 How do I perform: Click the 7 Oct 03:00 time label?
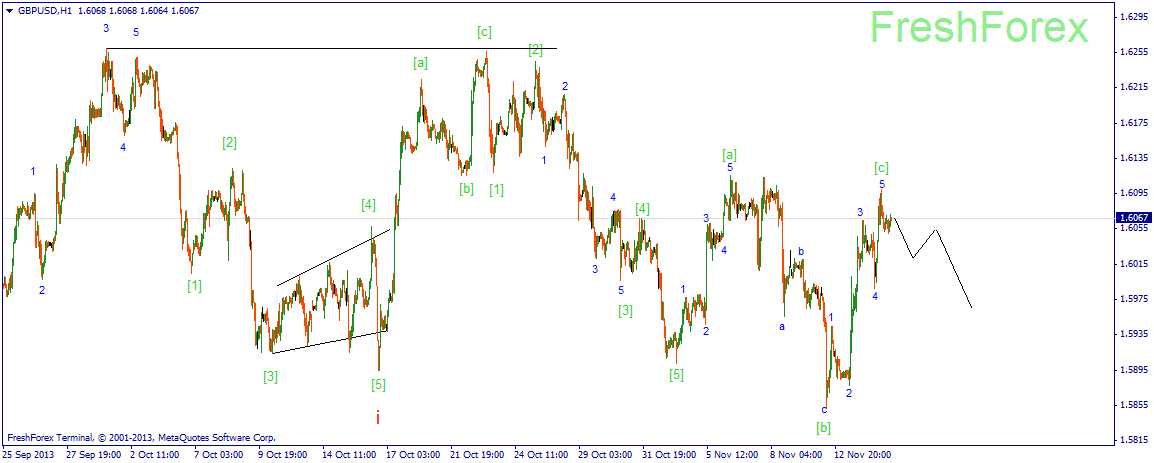point(220,455)
